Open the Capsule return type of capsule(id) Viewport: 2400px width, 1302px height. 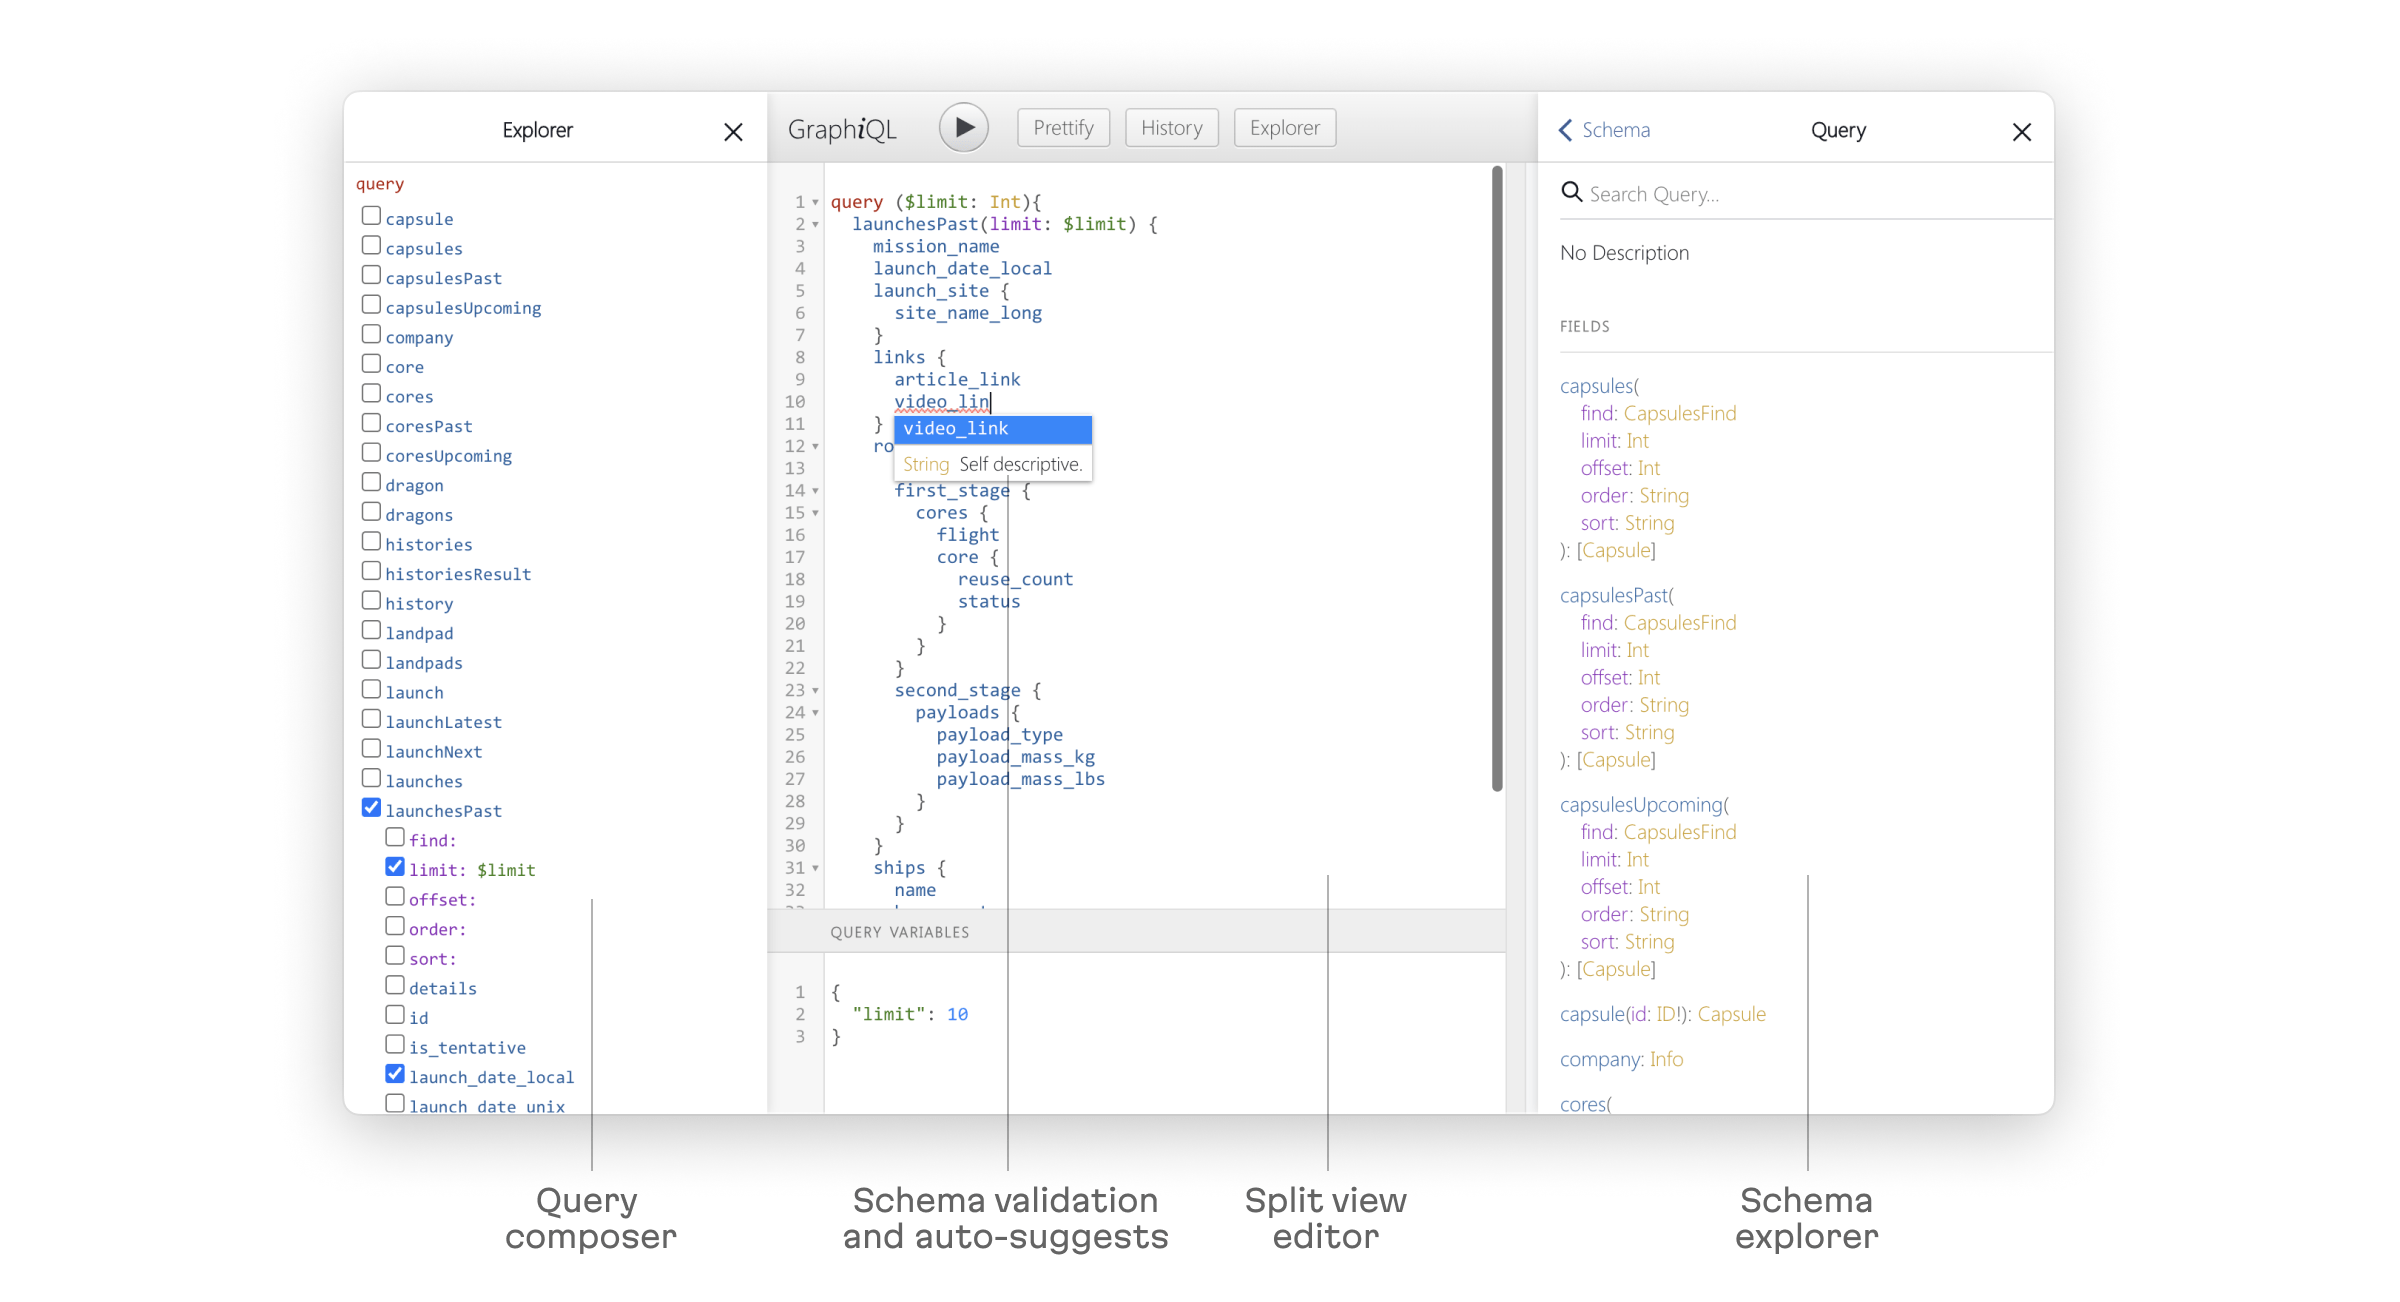point(1732,1014)
